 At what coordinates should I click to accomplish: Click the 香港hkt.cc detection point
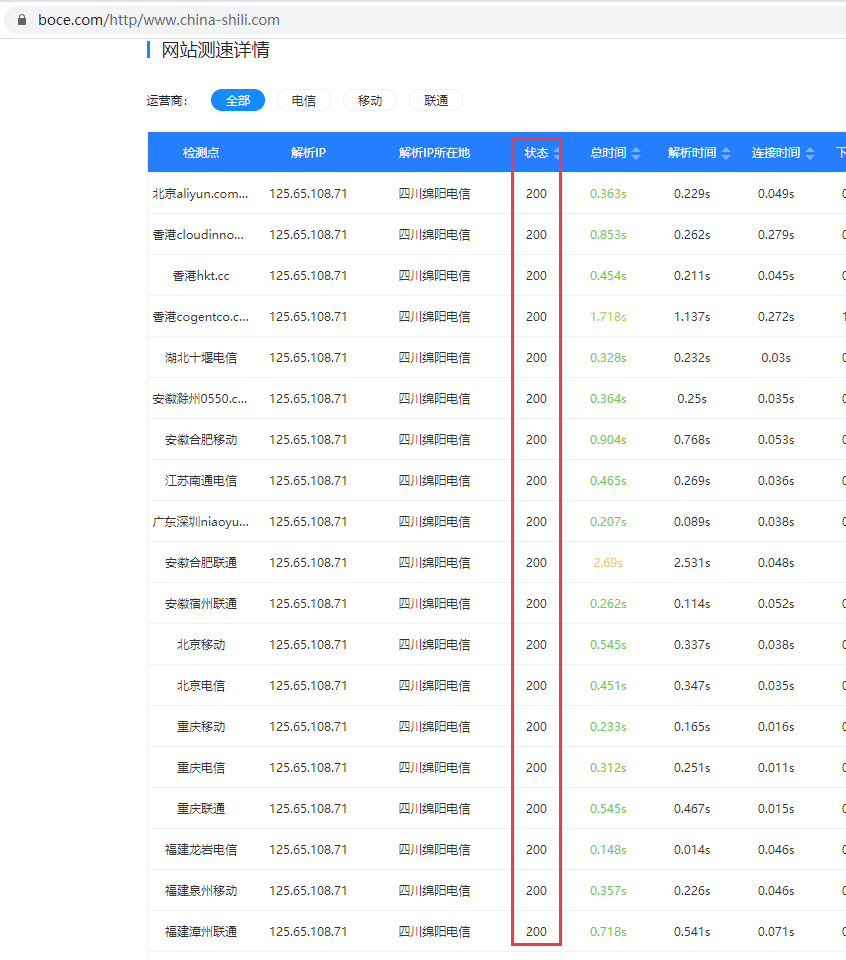click(x=201, y=276)
